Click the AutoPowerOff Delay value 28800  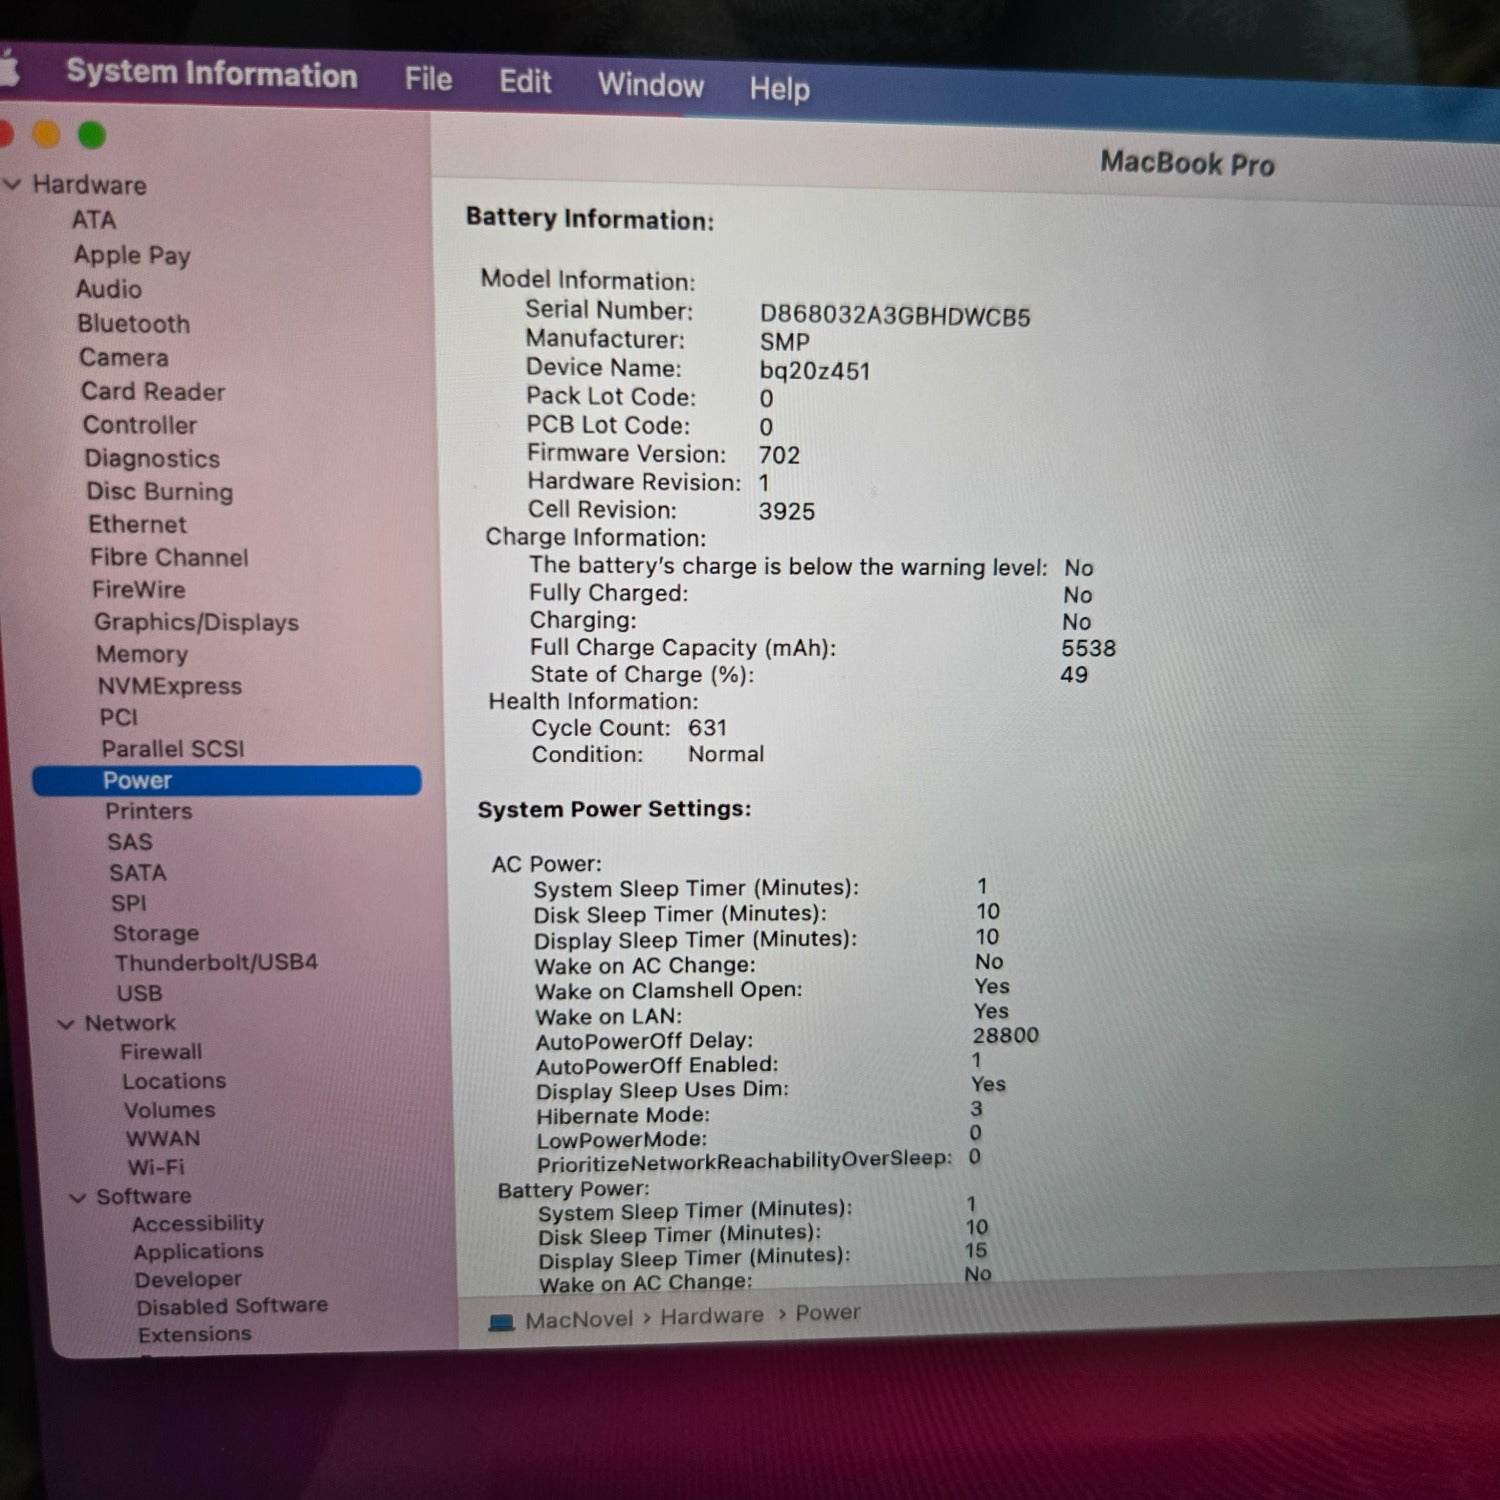1006,1036
